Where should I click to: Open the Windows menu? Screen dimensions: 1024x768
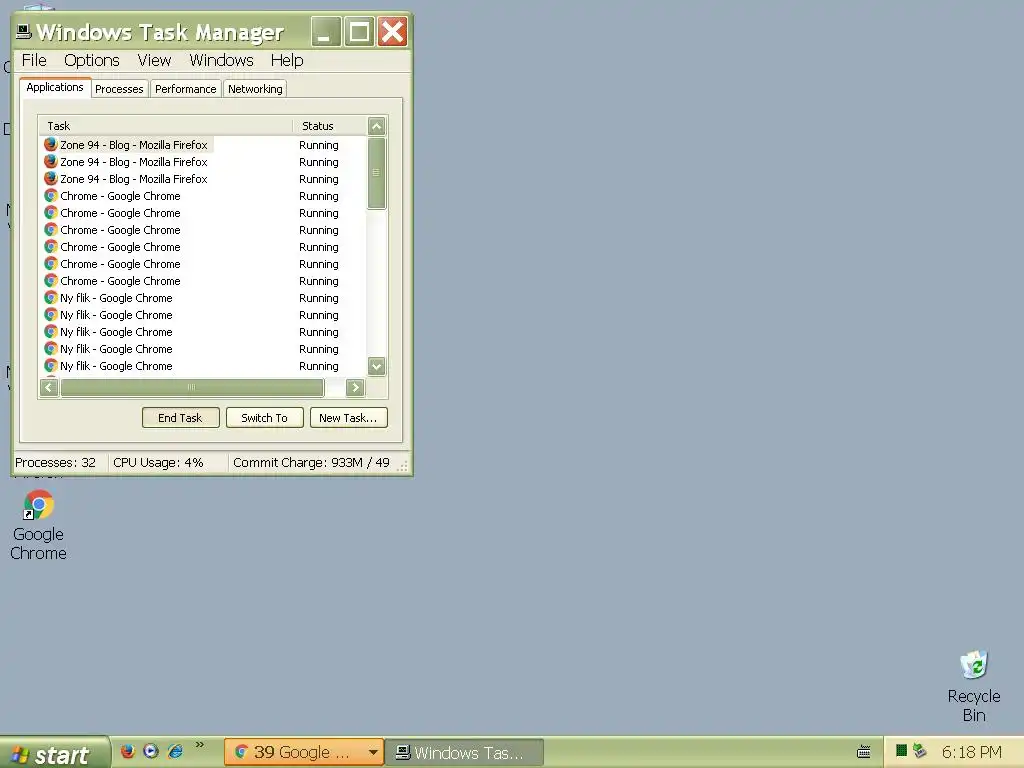(221, 60)
